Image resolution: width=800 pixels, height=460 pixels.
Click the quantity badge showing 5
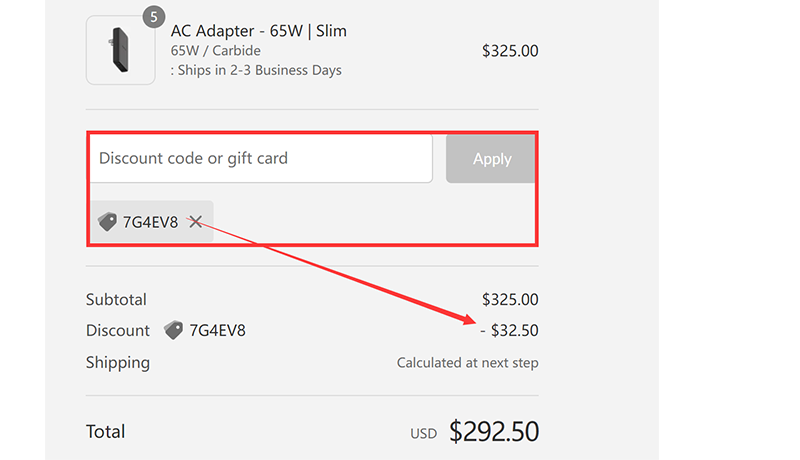[x=153, y=17]
